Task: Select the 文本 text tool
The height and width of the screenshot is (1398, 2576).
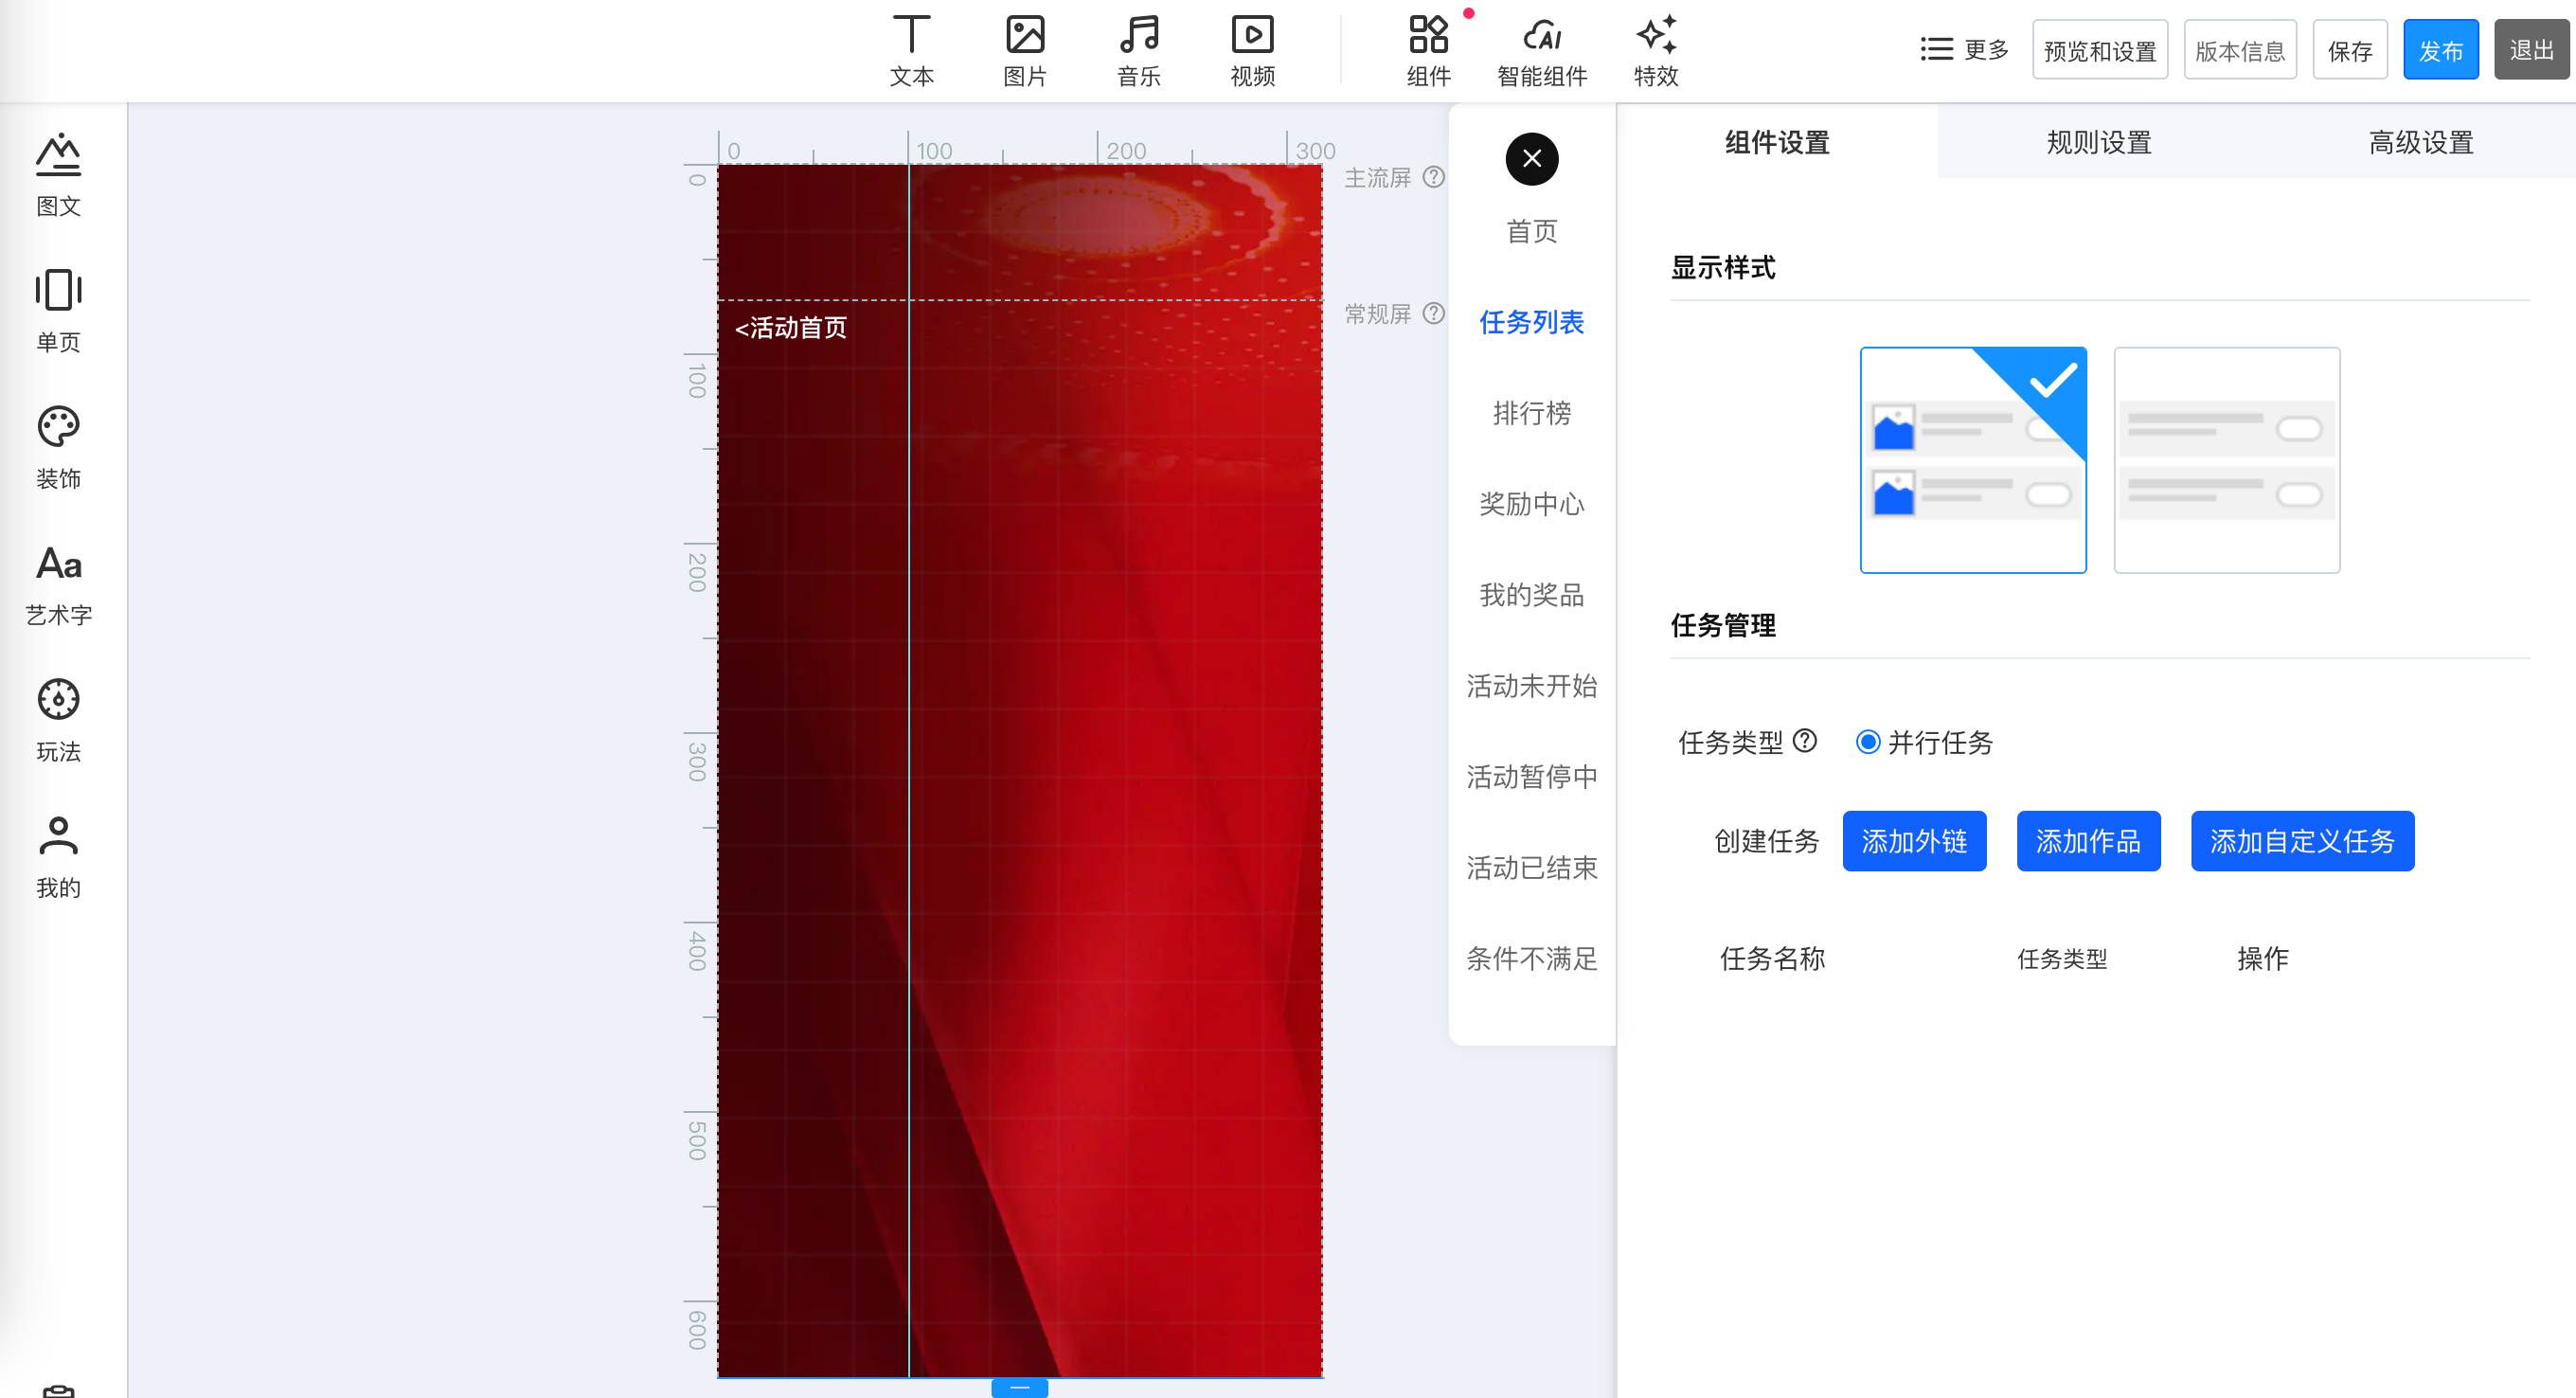Action: (911, 51)
